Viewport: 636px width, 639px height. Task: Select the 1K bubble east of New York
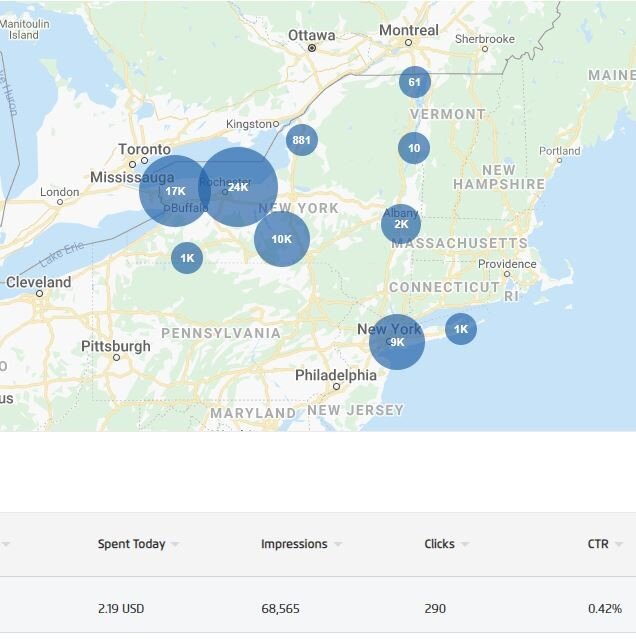click(x=460, y=329)
